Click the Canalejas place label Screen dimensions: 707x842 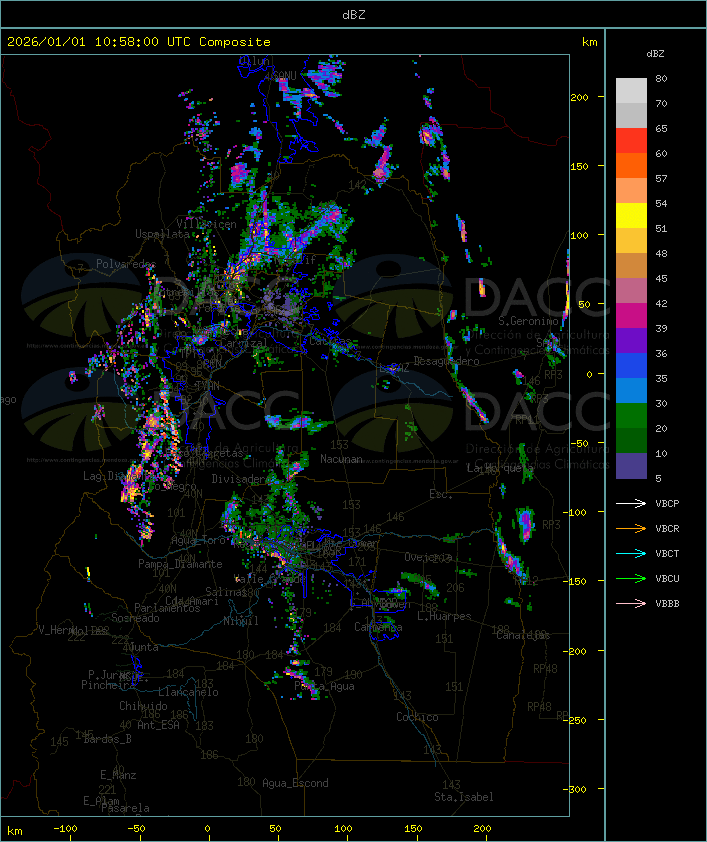523,635
